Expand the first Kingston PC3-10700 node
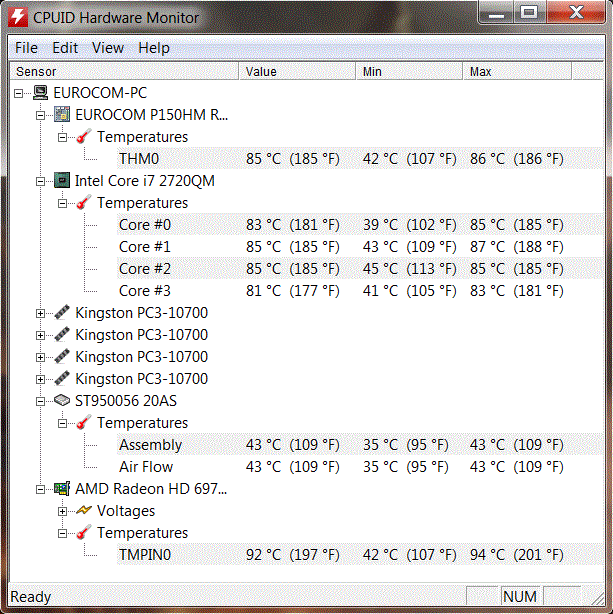Screen dimensions: 613x614 40,314
